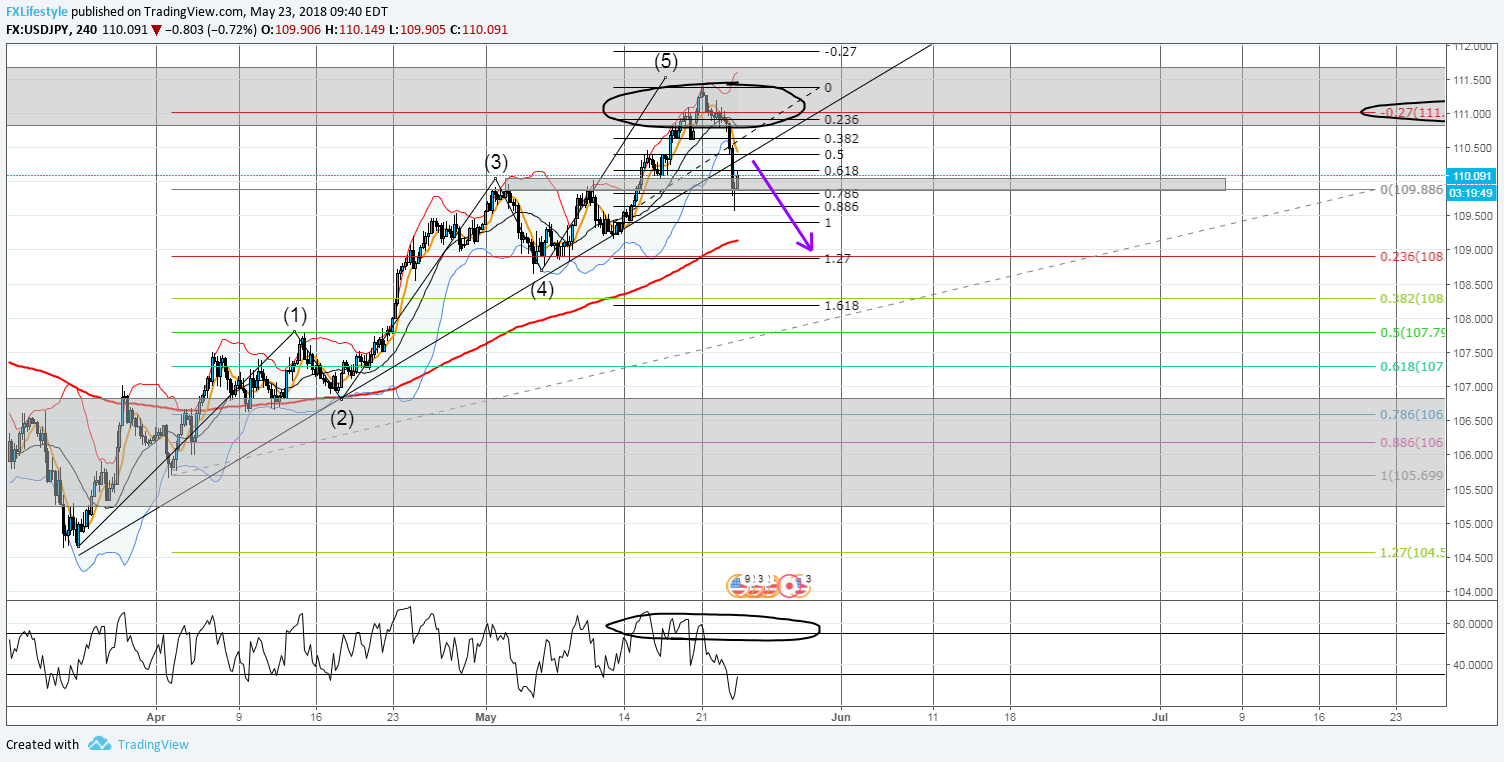Open the FXLifestyle author profile link
Viewport: 1504px width, 762px height.
click(x=39, y=11)
